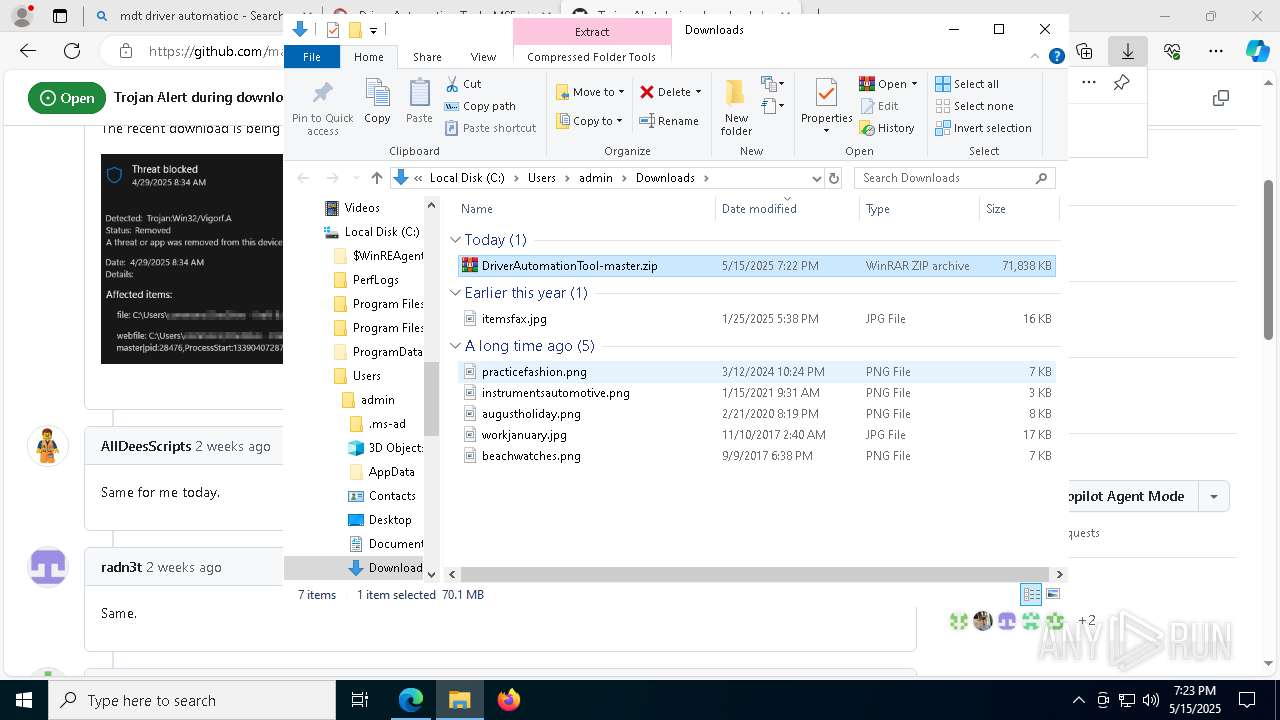Go back in Edge browser
Viewport: 1280px width, 720px height.
click(x=28, y=51)
